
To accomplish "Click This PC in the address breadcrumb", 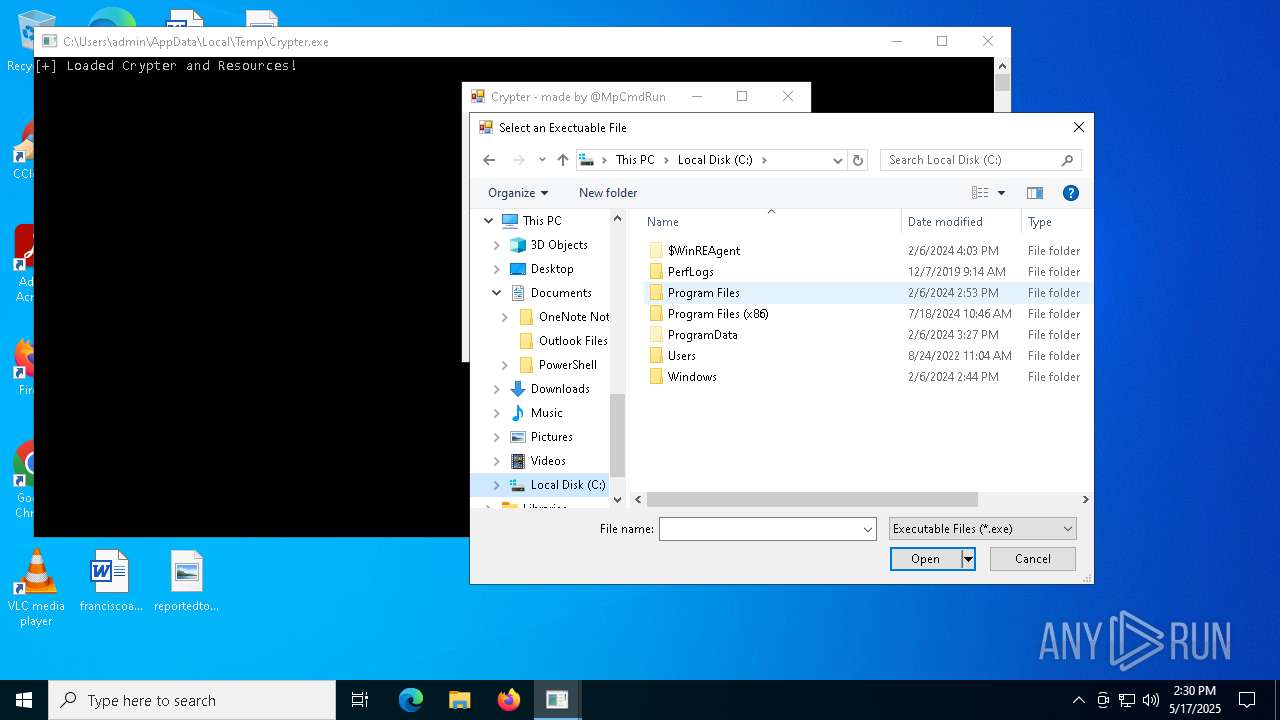I will [635, 160].
